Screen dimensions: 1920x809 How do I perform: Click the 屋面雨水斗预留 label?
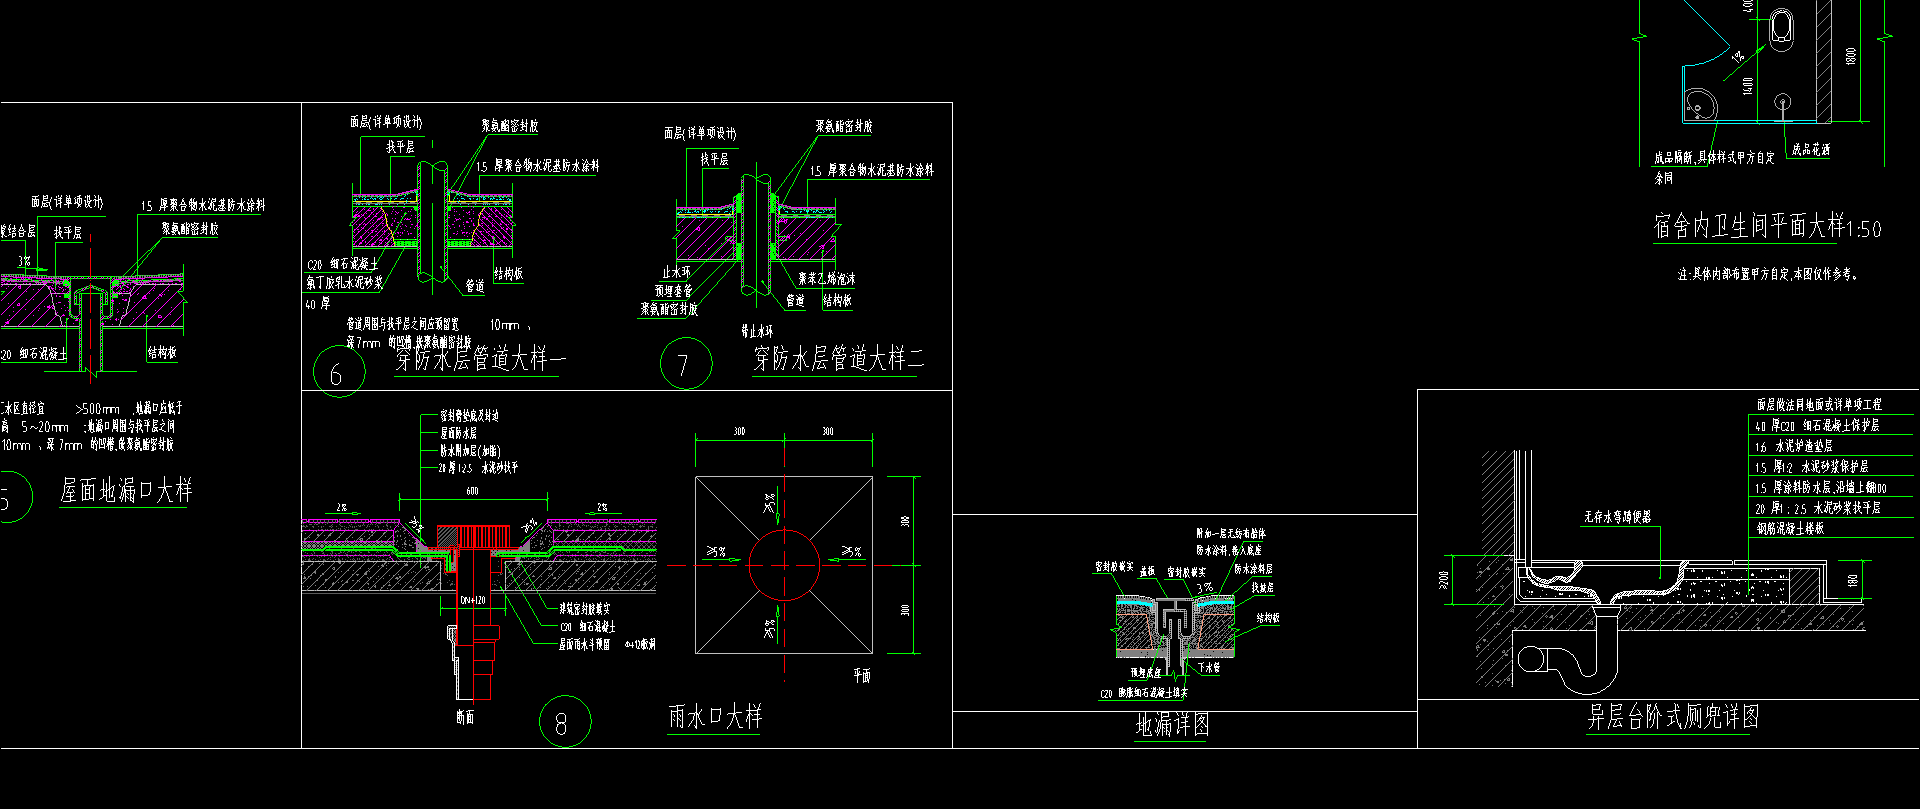coord(584,645)
